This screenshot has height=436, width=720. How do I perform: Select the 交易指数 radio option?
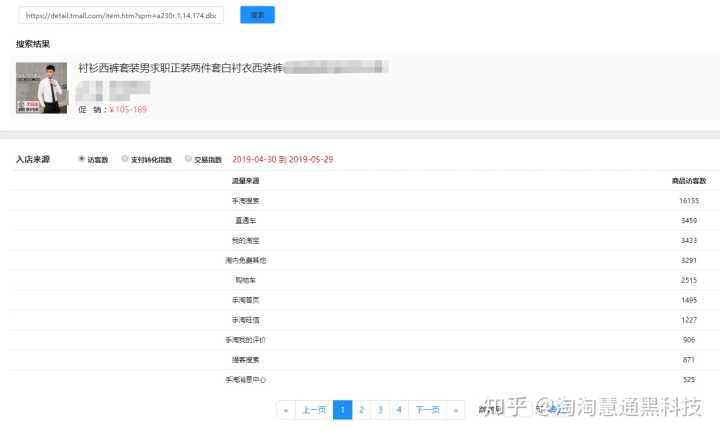coord(188,159)
